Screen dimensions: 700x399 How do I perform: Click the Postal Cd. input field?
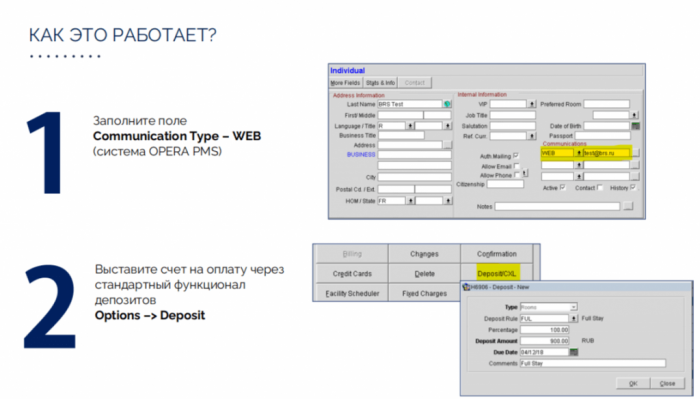(x=396, y=189)
